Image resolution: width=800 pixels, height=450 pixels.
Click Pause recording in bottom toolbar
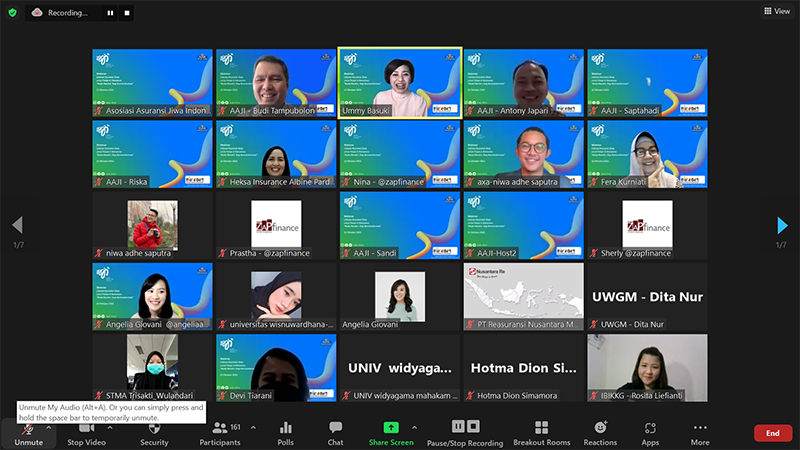458,427
